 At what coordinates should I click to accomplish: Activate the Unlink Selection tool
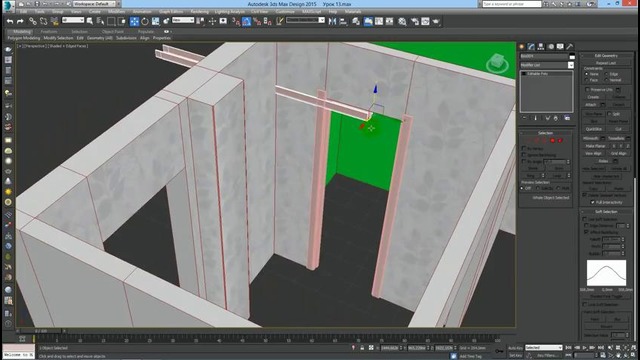pos(43,21)
